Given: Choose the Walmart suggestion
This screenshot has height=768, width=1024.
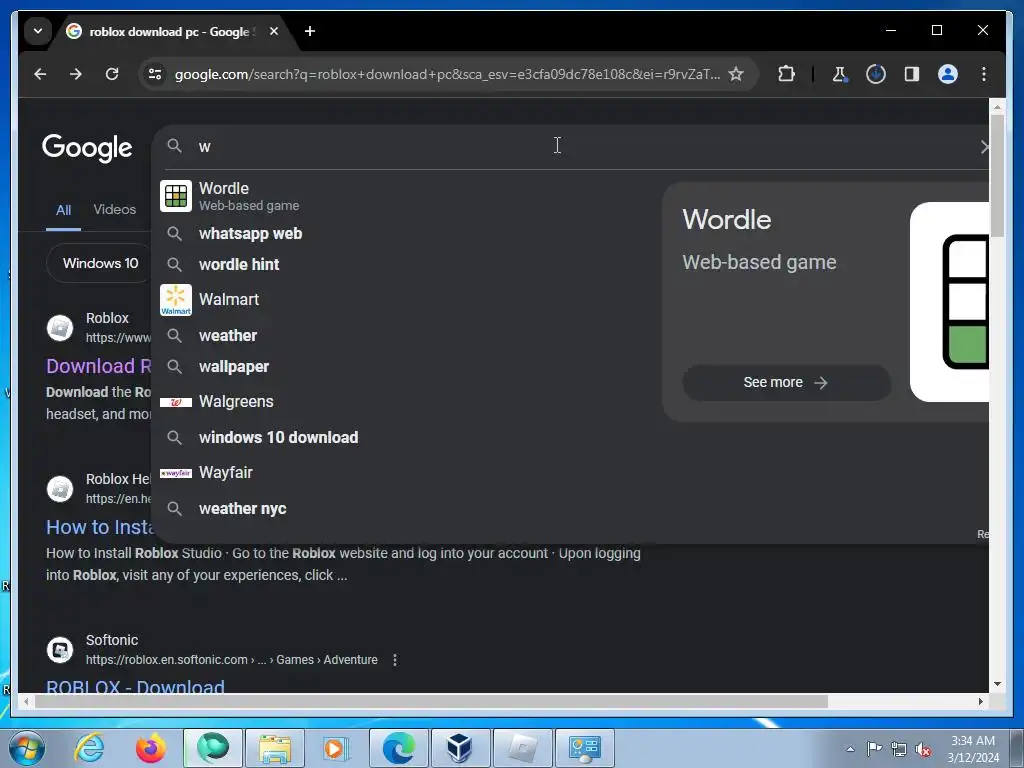Looking at the screenshot, I should click(x=405, y=300).
